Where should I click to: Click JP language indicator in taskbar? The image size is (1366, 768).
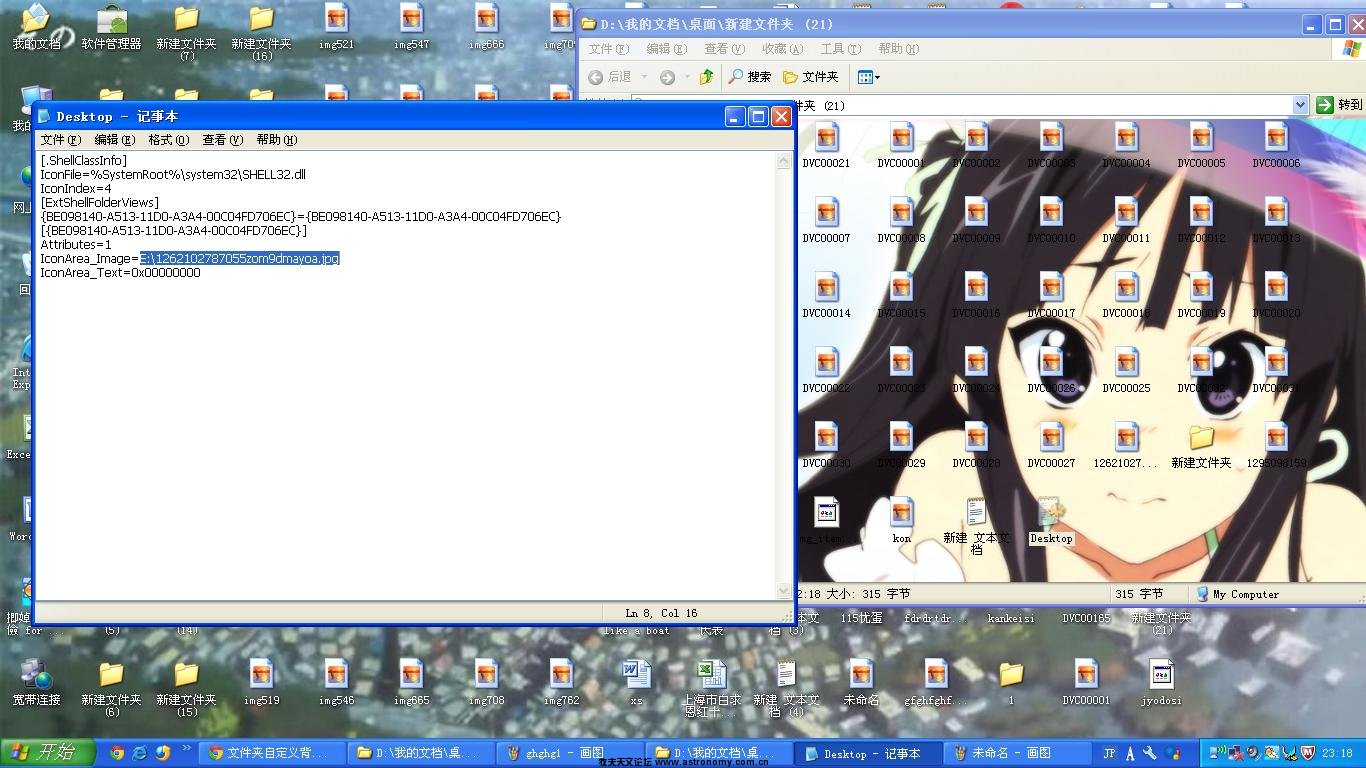pyautogui.click(x=1109, y=753)
